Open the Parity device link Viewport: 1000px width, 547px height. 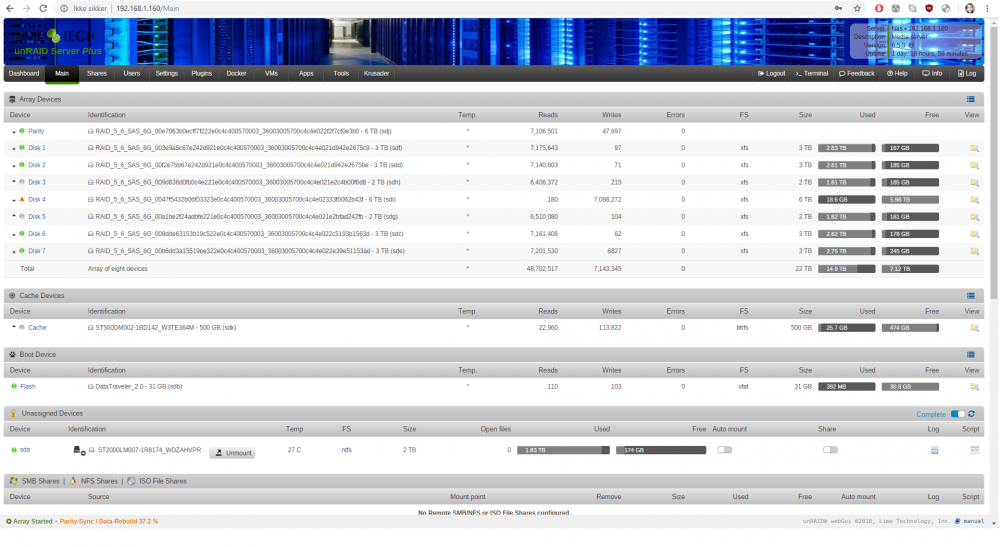pyautogui.click(x=36, y=131)
